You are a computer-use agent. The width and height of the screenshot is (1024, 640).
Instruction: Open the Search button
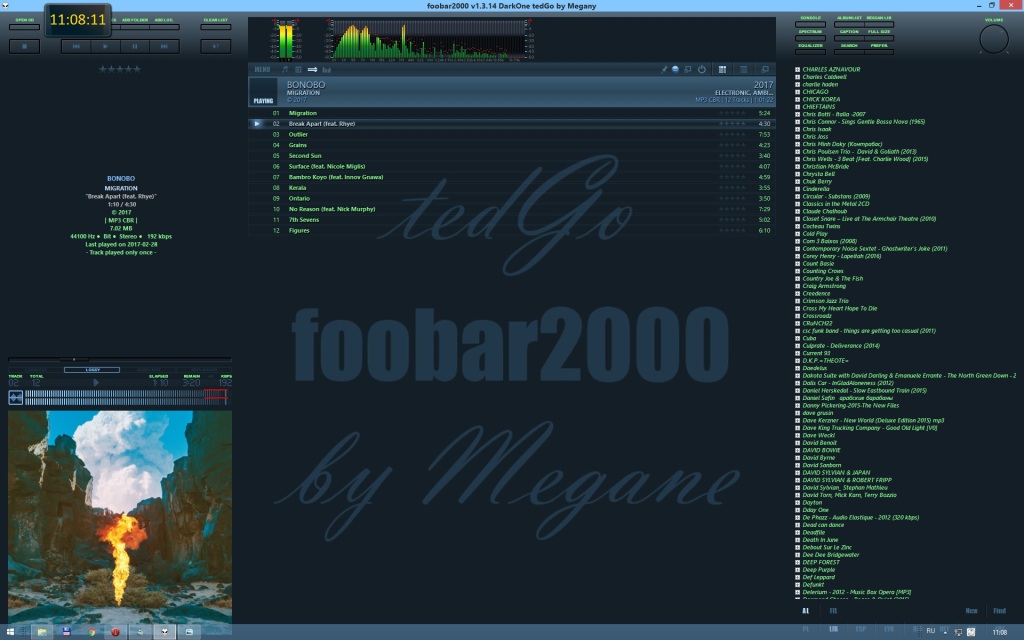(849, 50)
